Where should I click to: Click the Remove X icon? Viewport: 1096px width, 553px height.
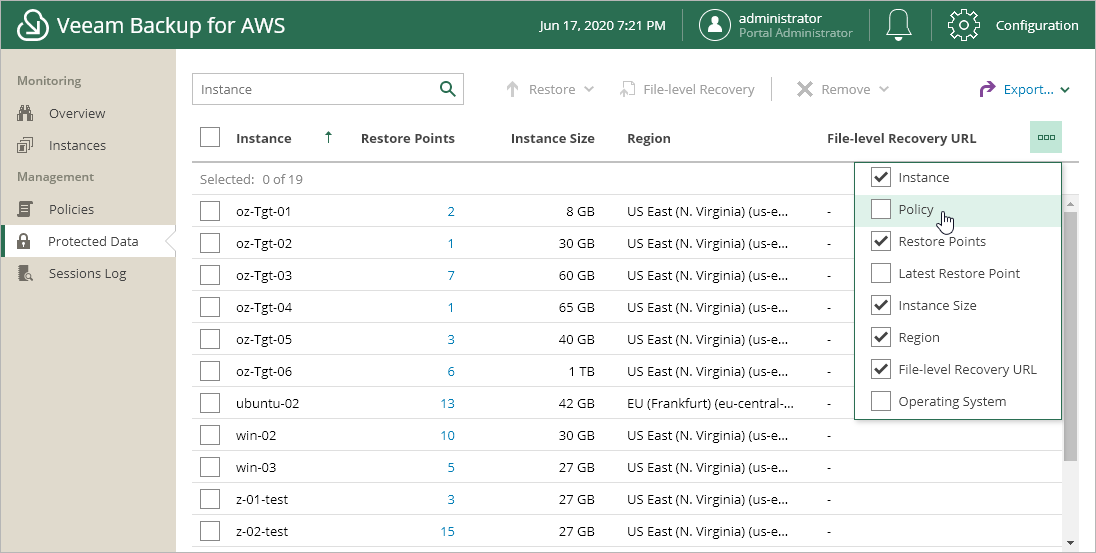[x=805, y=89]
